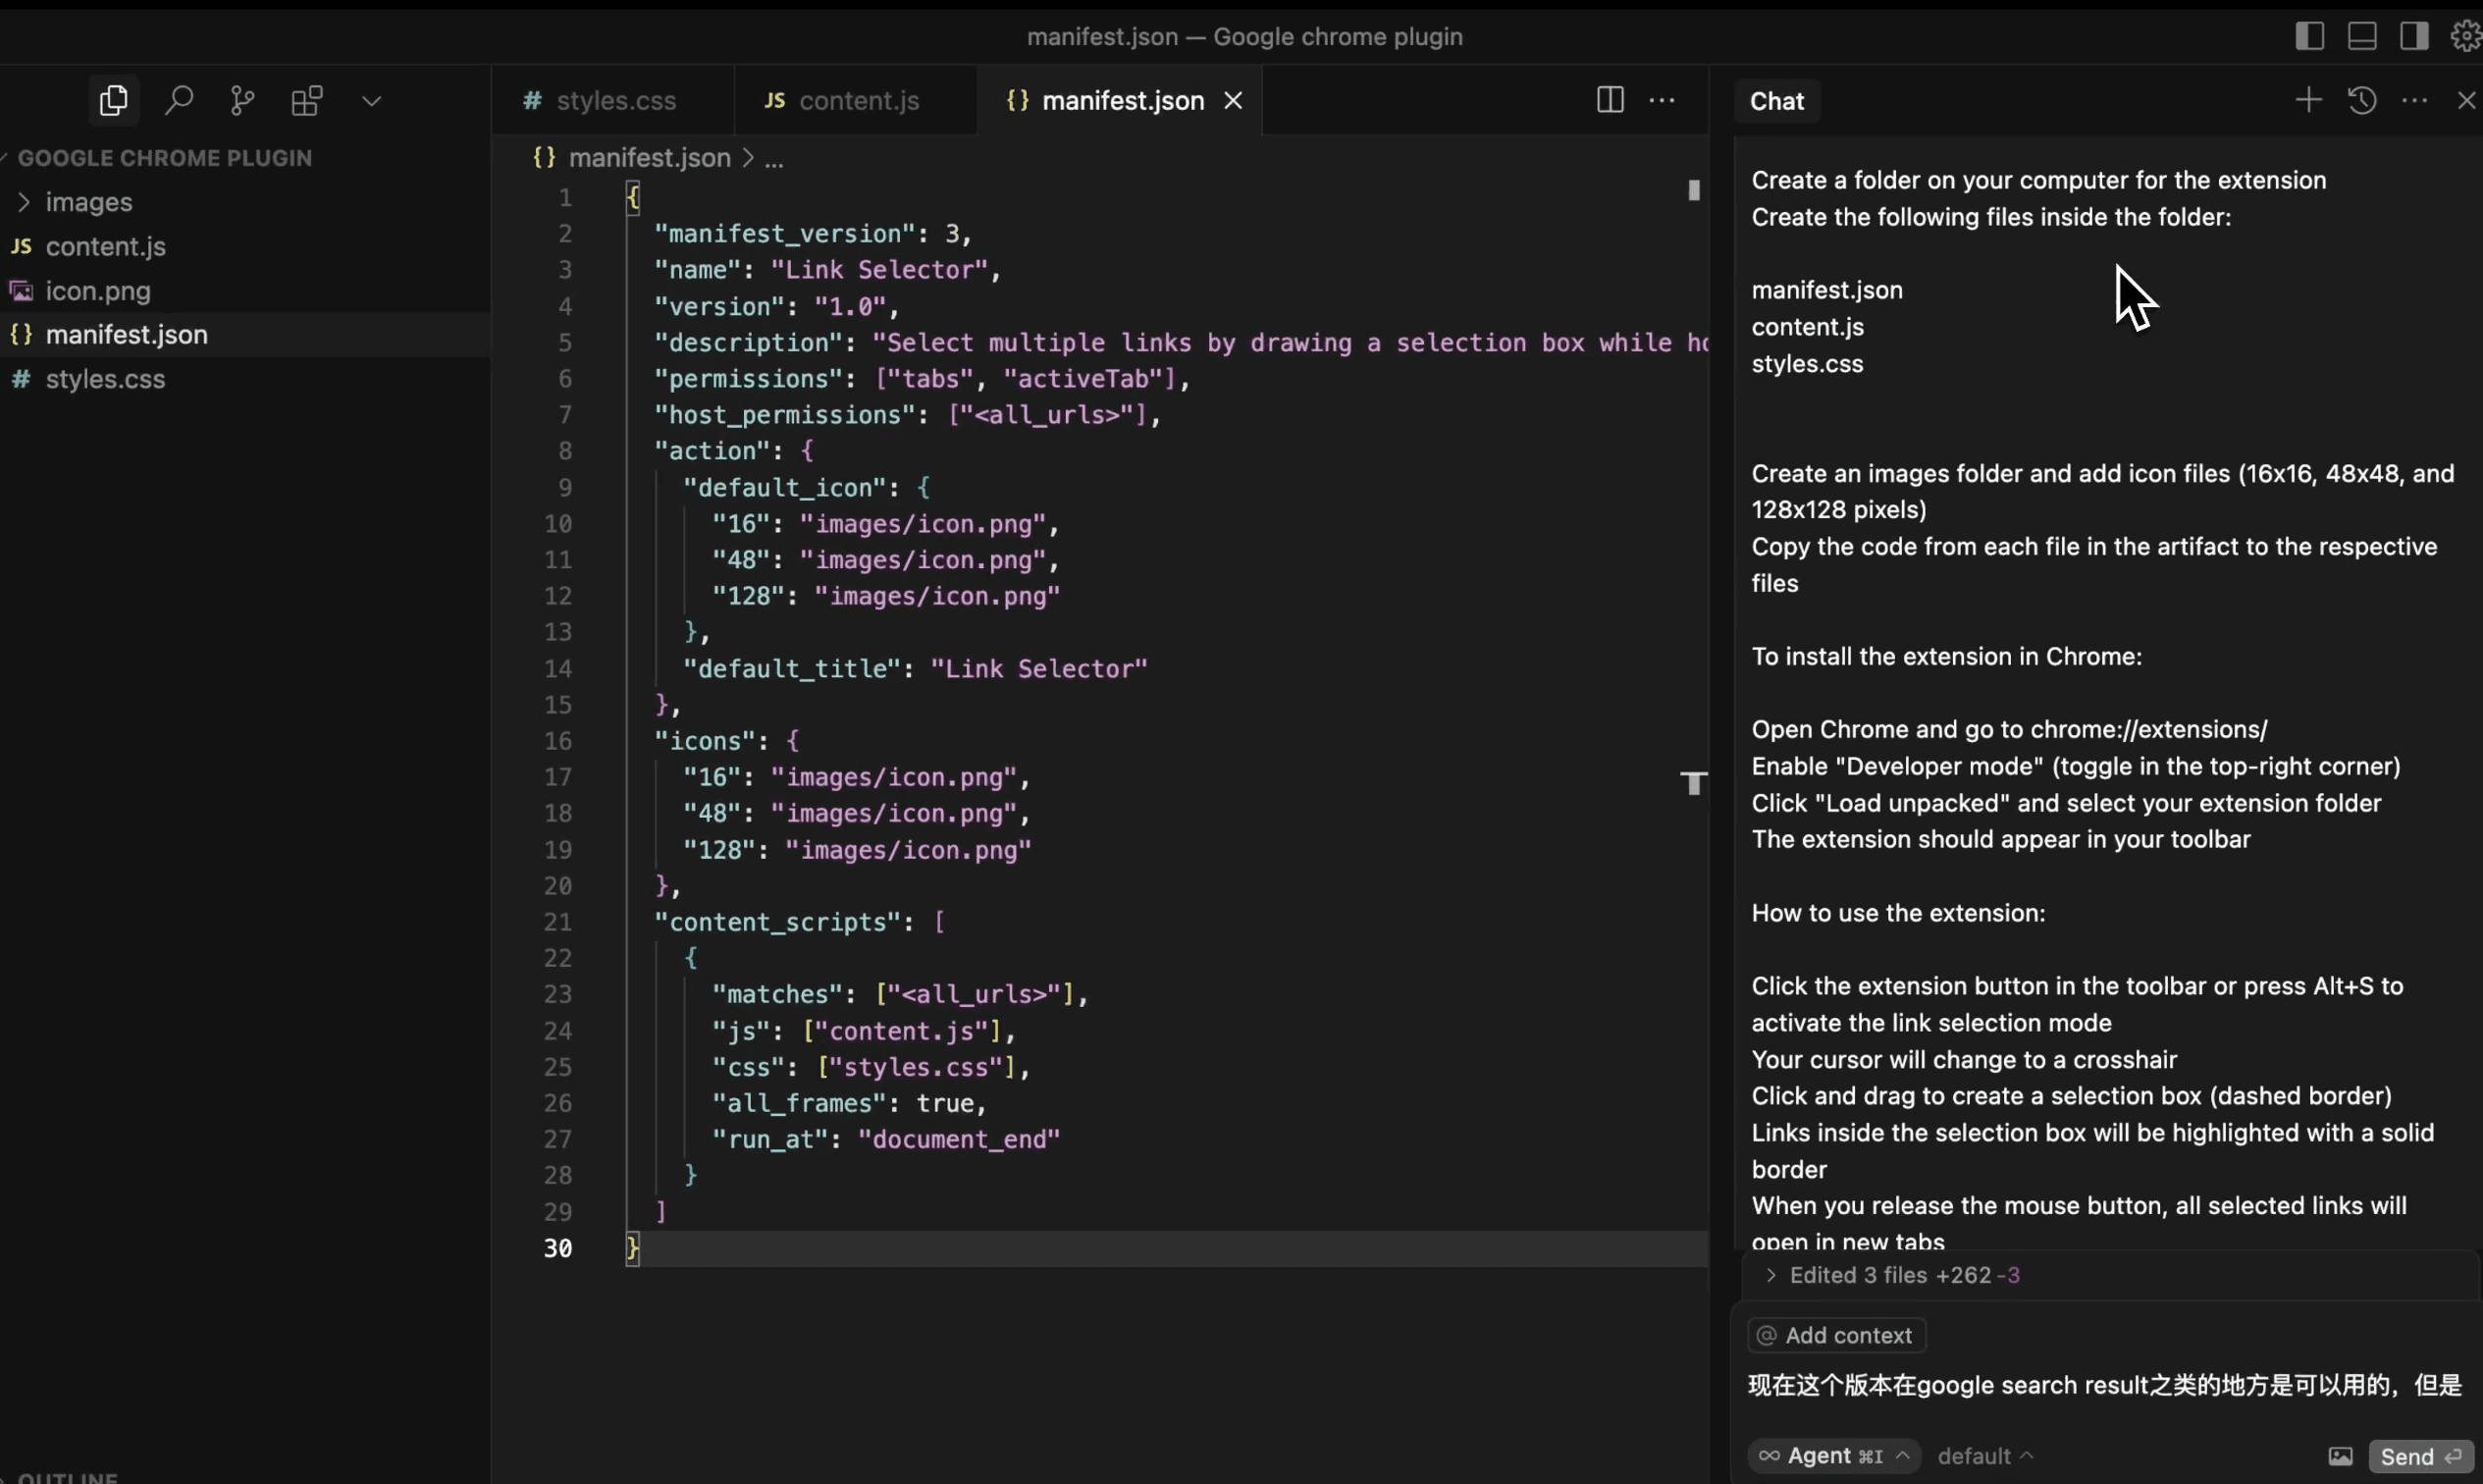Click the "How to use the extension:" chat text
Screen dimensions: 2483x1484
[x=1898, y=913]
